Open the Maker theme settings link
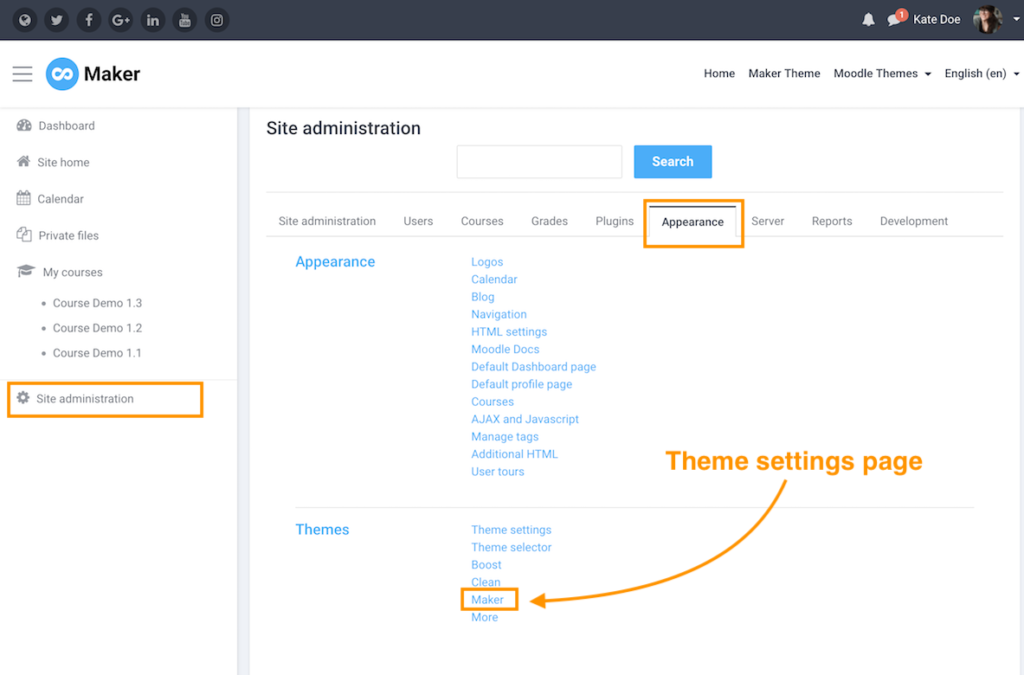 (x=488, y=599)
